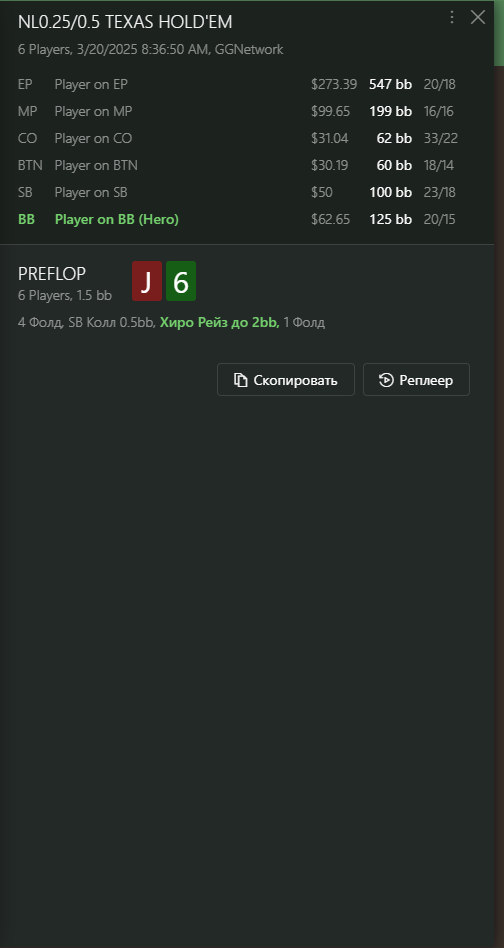Select the Player on BTN row
This screenshot has width=504, height=948.
(247, 165)
